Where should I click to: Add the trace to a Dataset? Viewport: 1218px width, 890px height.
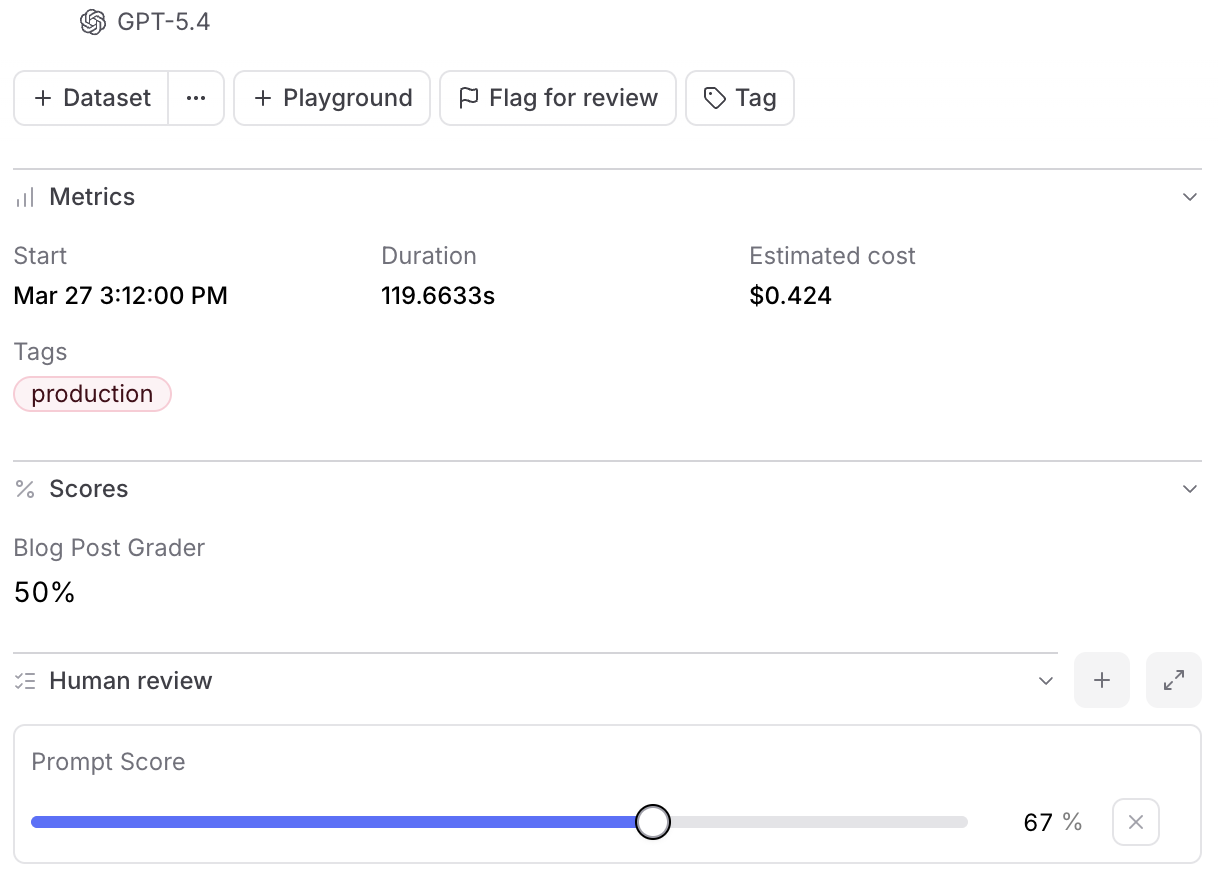90,97
